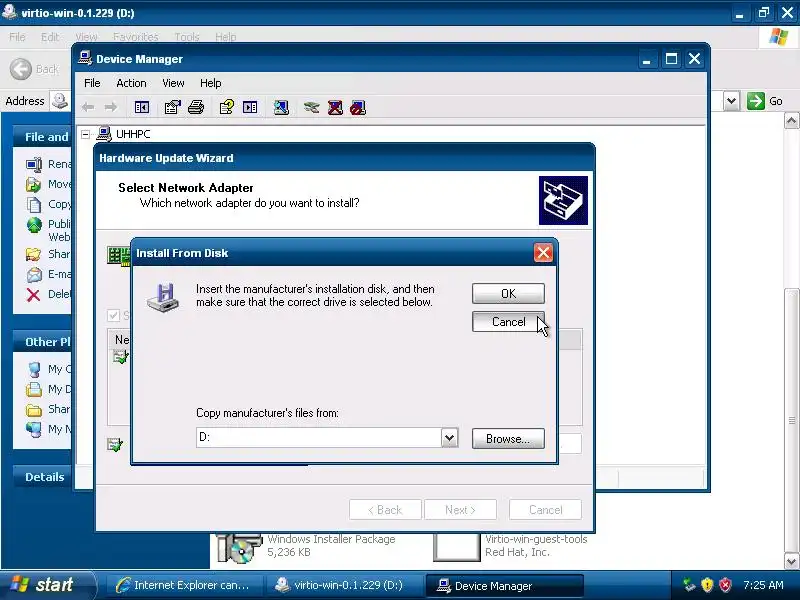Open Favorites menu in the Explorer window

click(136, 37)
